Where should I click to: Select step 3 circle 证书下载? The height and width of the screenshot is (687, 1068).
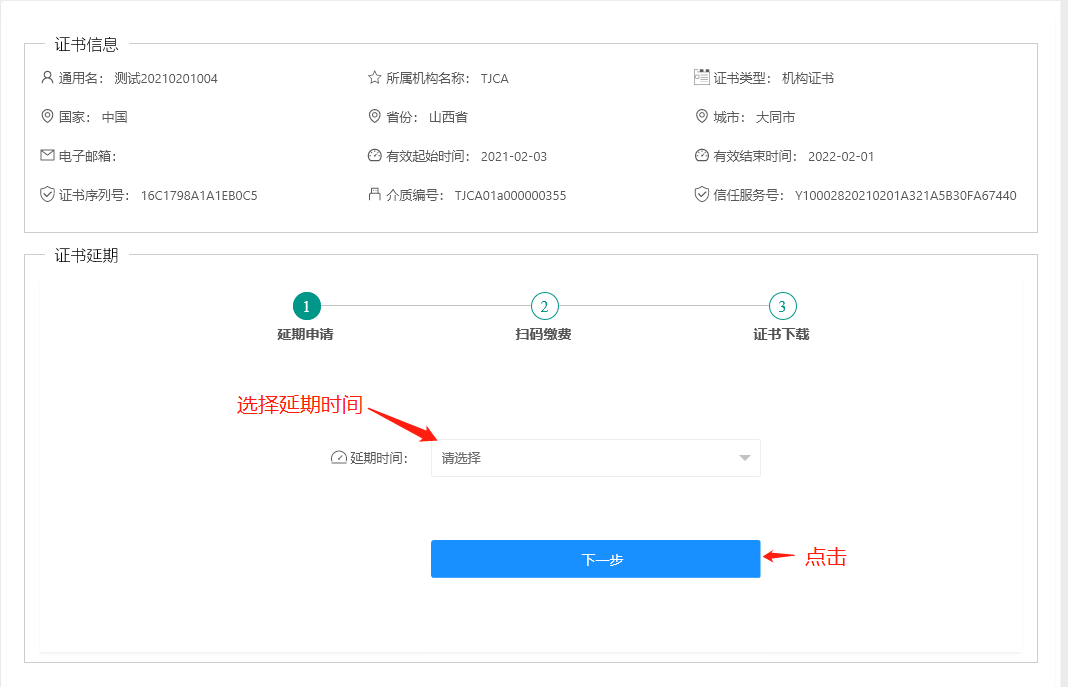click(x=782, y=306)
